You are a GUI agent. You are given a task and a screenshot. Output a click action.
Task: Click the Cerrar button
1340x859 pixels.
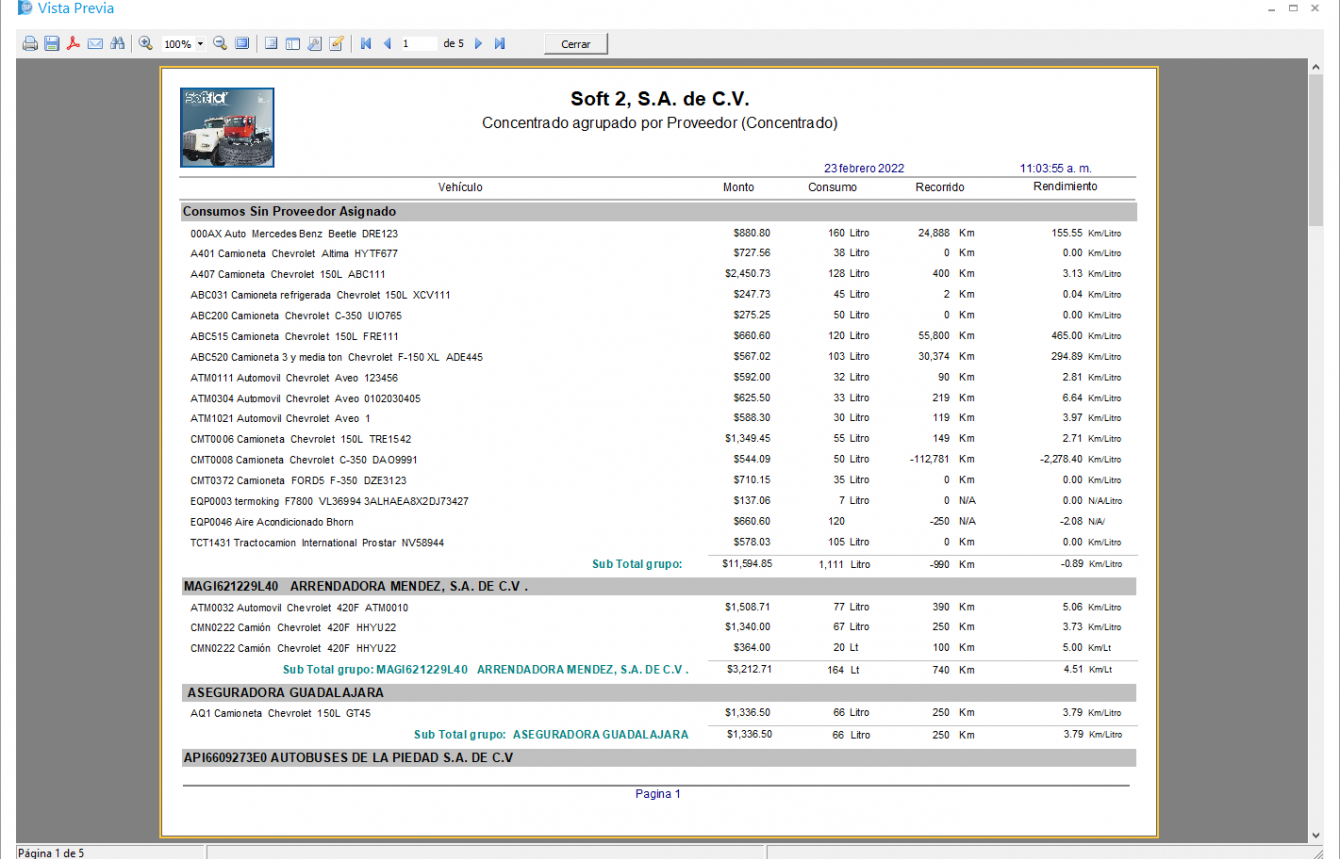(576, 44)
